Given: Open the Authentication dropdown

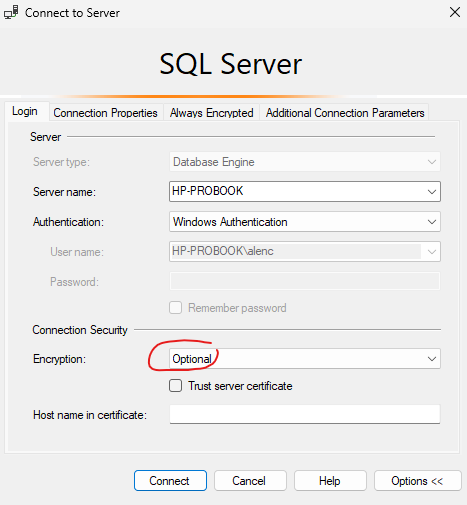Looking at the screenshot, I should [305, 222].
